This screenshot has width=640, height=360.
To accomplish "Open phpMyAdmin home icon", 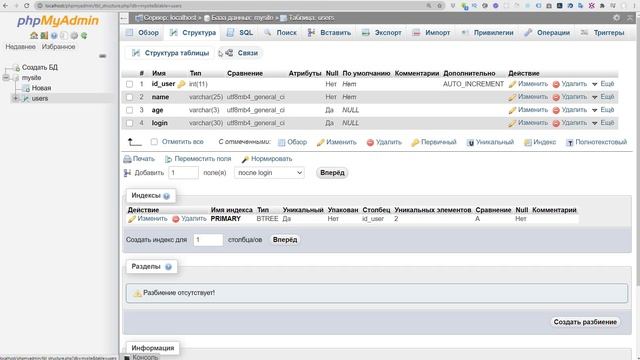I will [34, 36].
